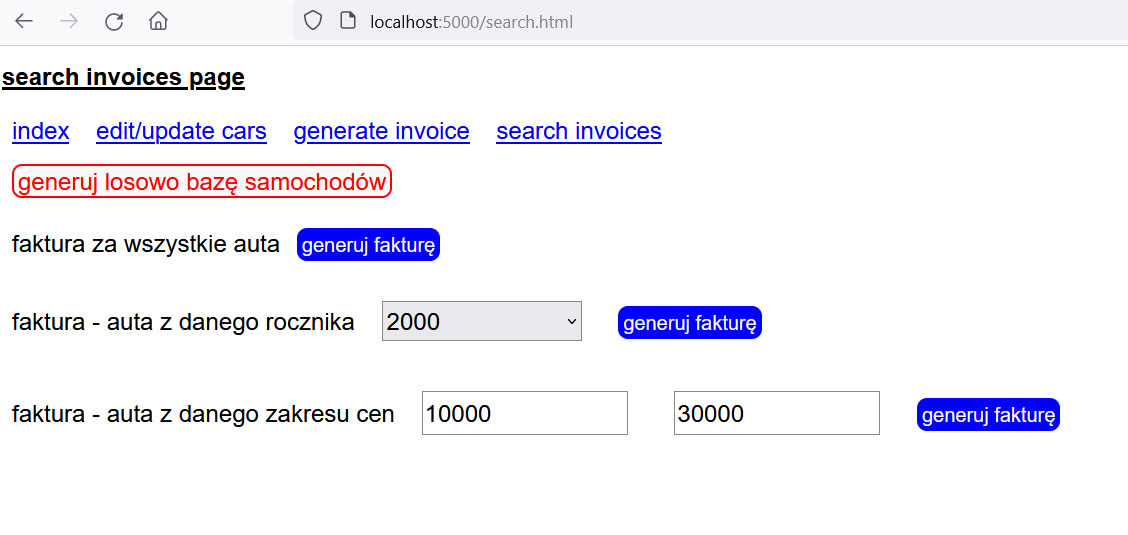Screen dimensions: 1128x535
Task: Open the tracking protection shield icon
Action: (313, 21)
